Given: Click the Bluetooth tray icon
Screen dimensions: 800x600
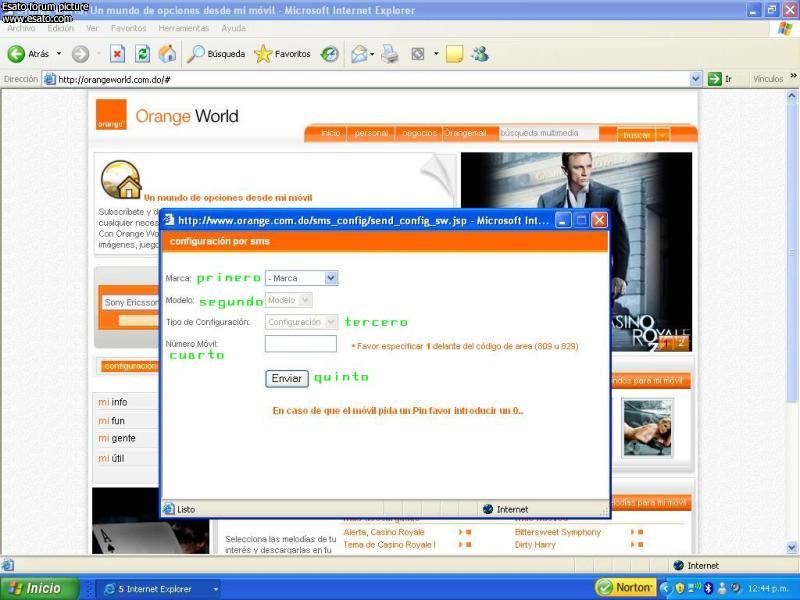Looking at the screenshot, I should [708, 588].
